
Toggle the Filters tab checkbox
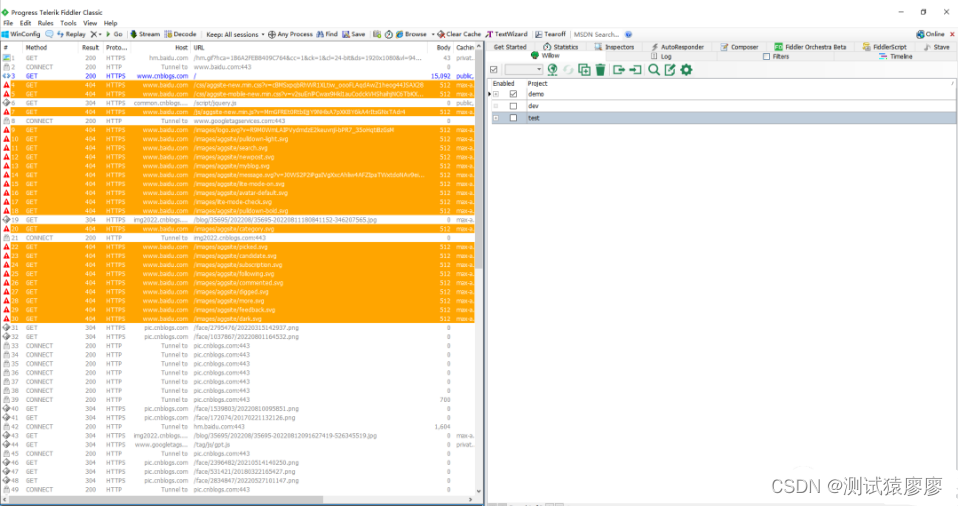click(766, 56)
